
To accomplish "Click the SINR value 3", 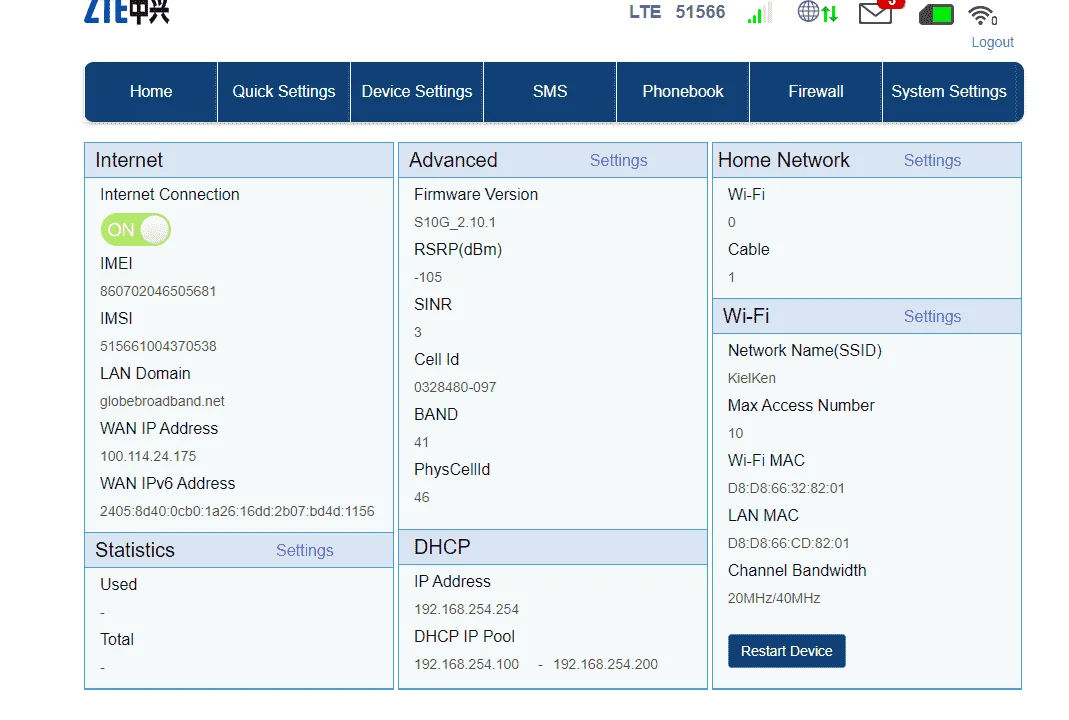I will pos(418,333).
